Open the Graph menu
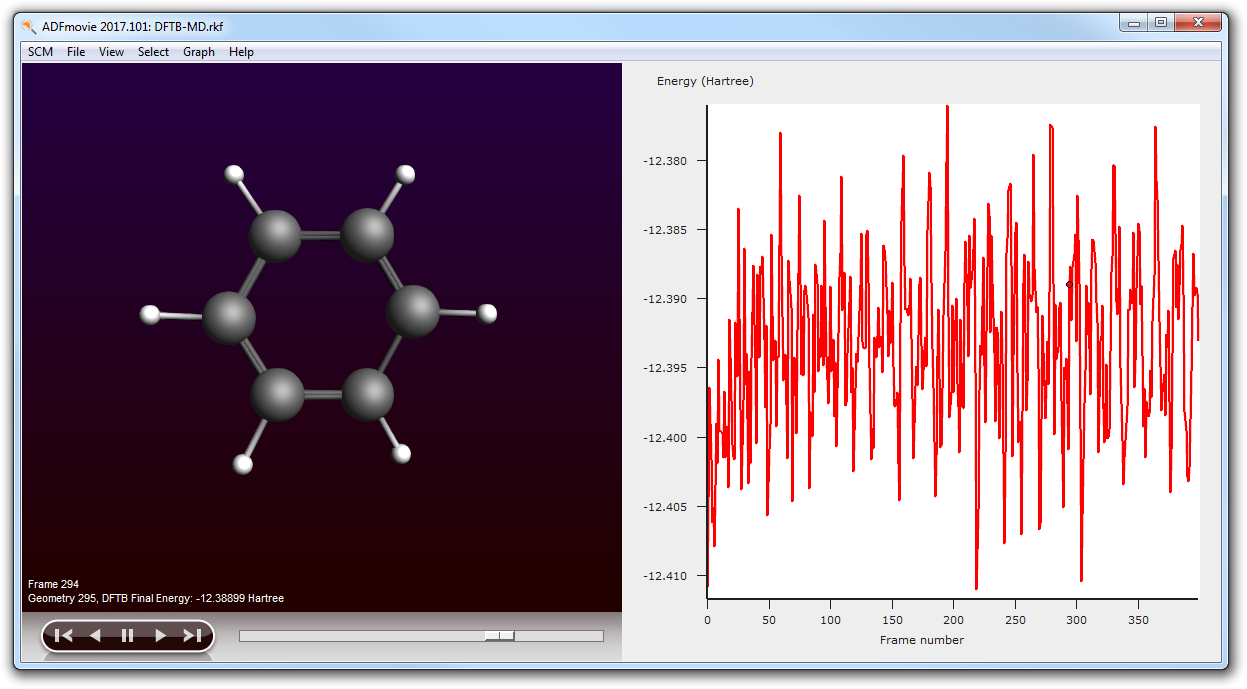Image resolution: width=1247 pixels, height=689 pixels. 199,52
